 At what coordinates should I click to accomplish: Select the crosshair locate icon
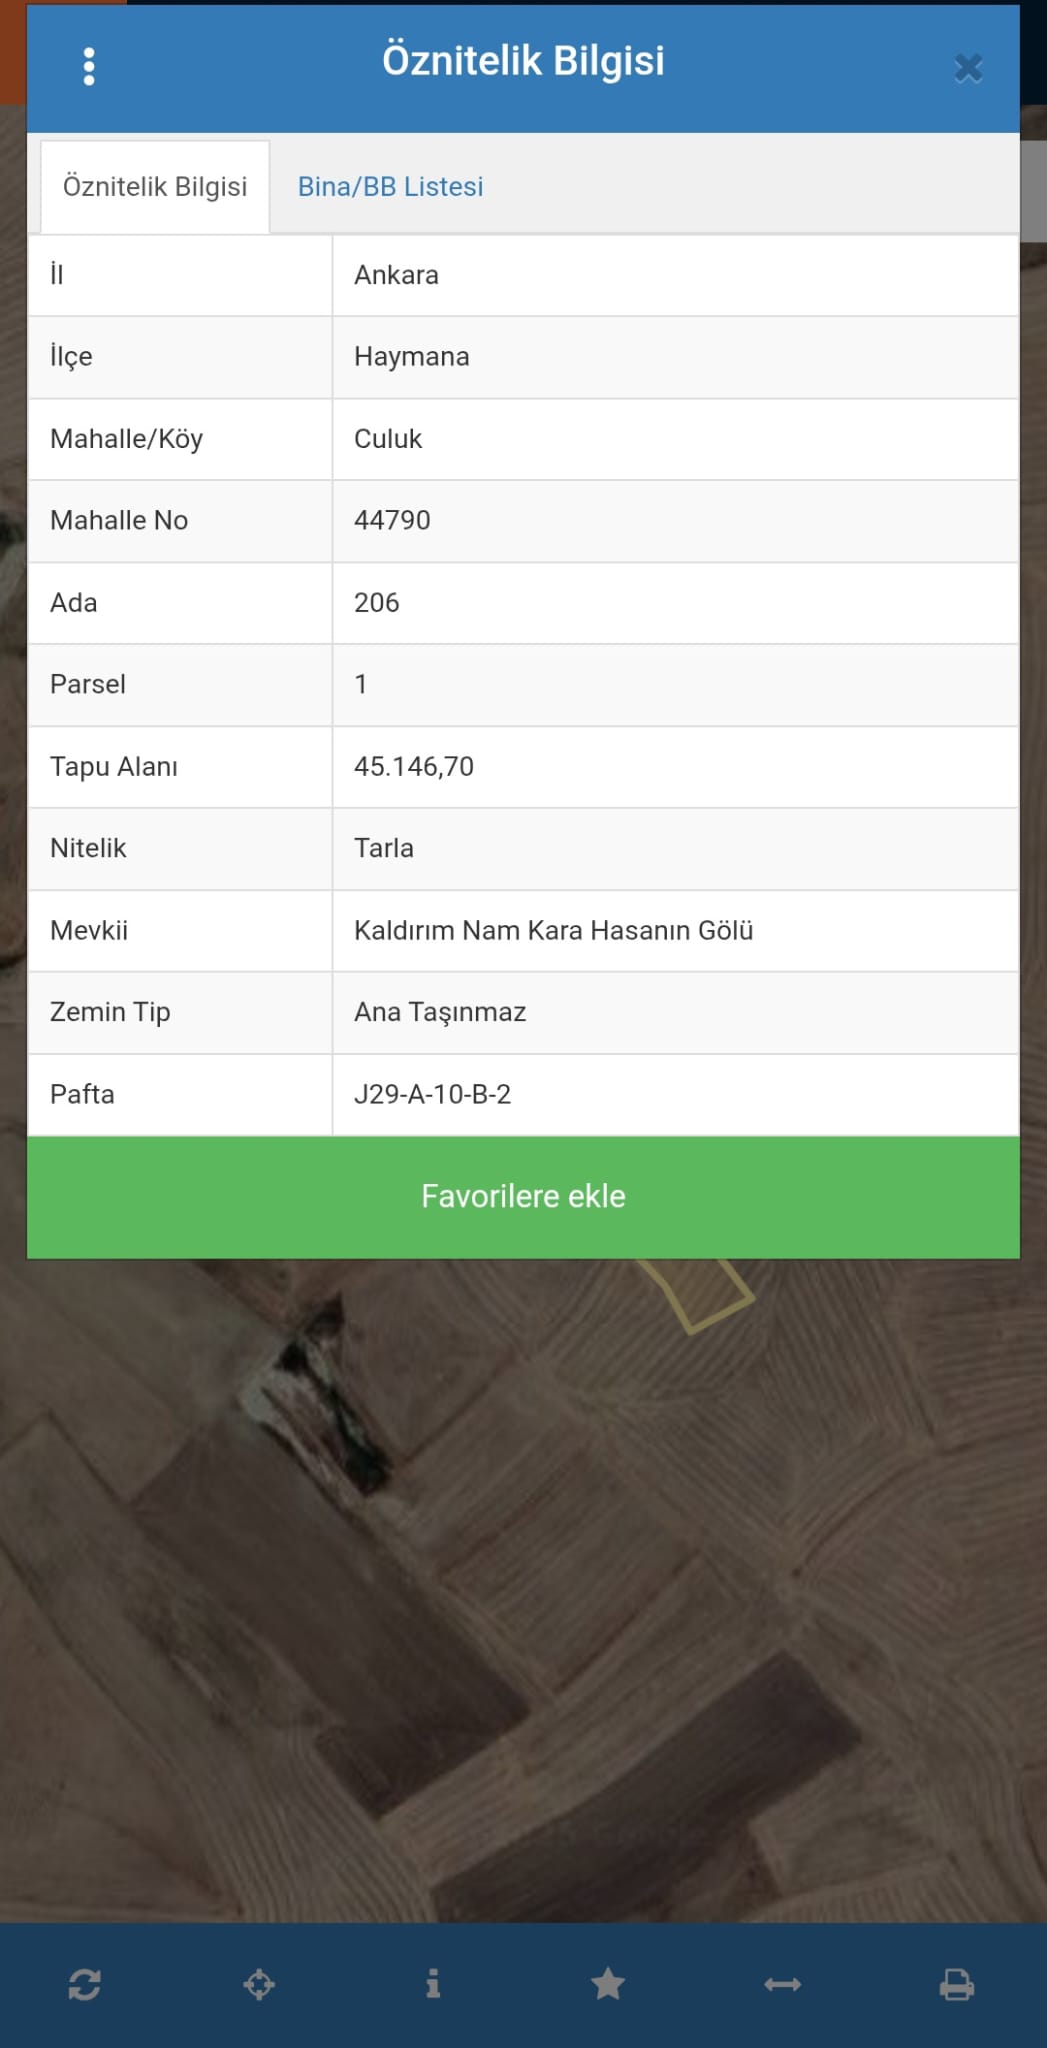[x=258, y=1986]
